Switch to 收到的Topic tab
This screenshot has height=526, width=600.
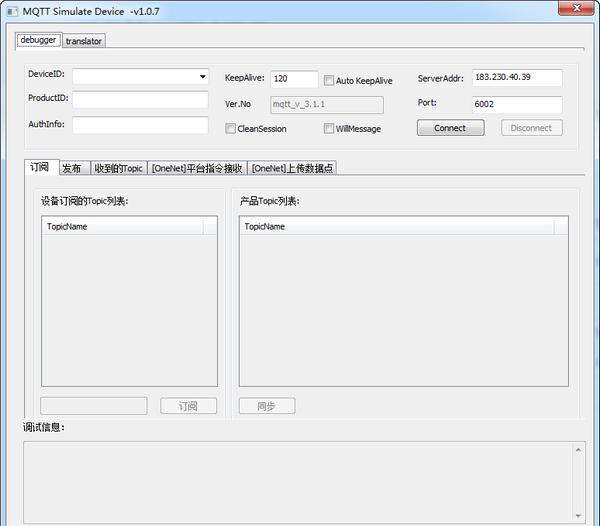(119, 168)
